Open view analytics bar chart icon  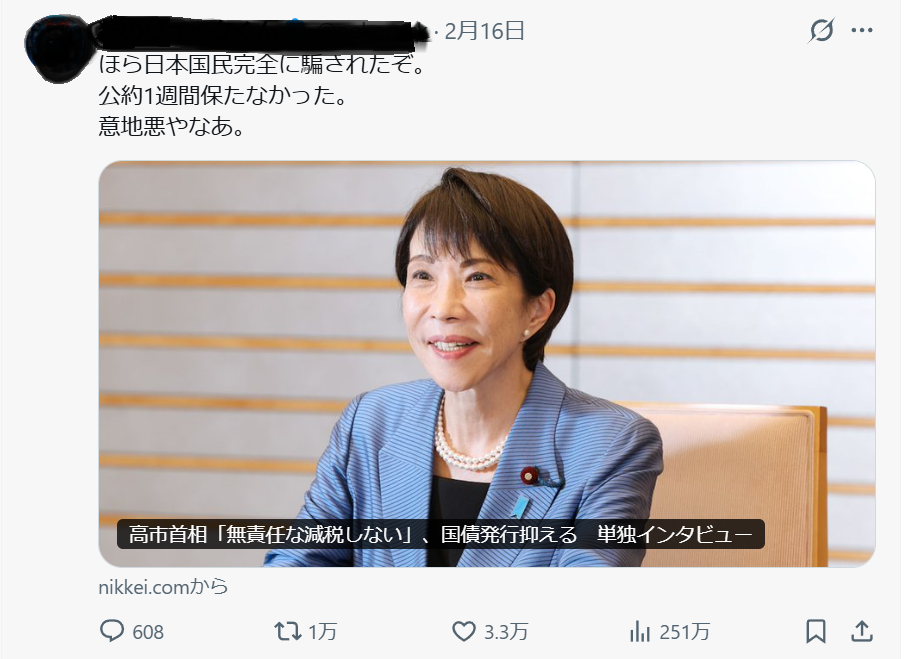[640, 631]
